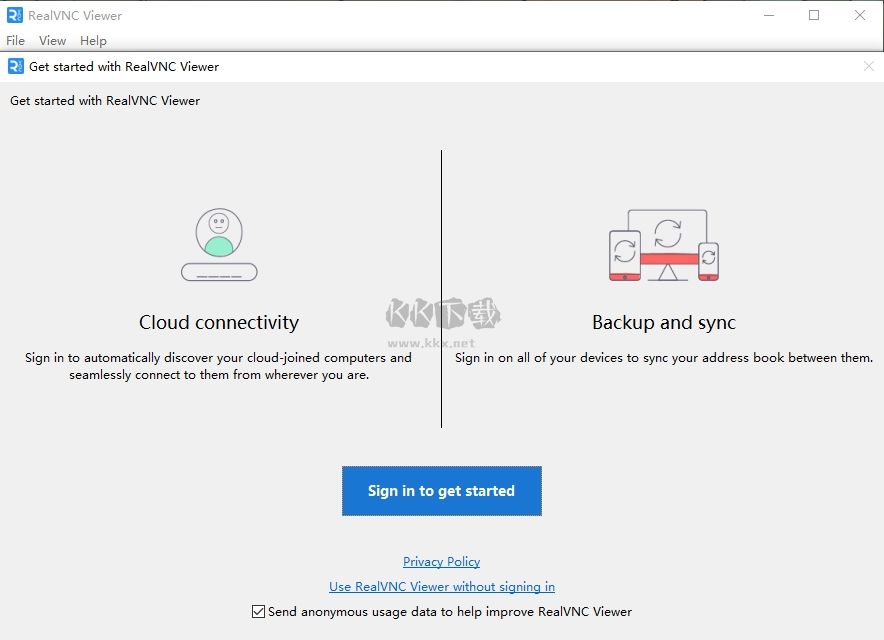Uncheck the Send anonymous usage data checkbox

tap(257, 611)
